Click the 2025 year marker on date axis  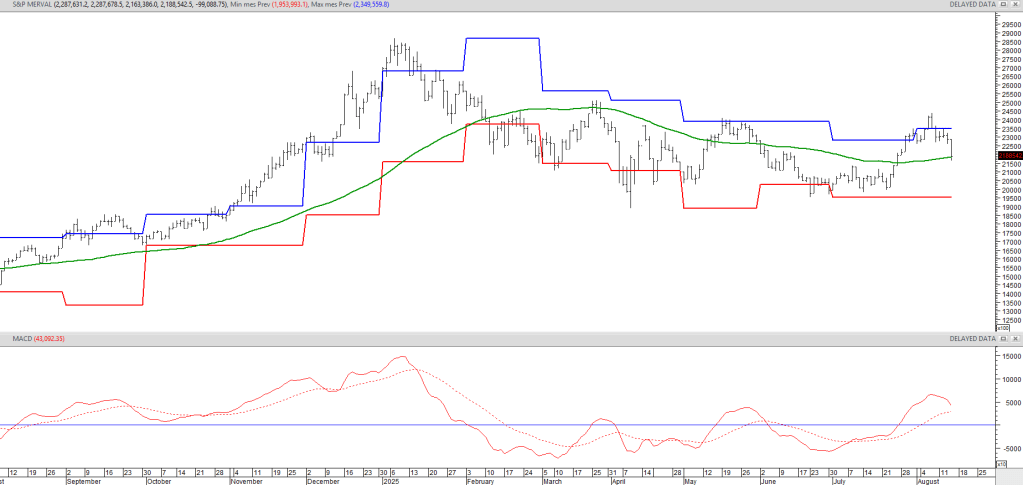click(390, 480)
